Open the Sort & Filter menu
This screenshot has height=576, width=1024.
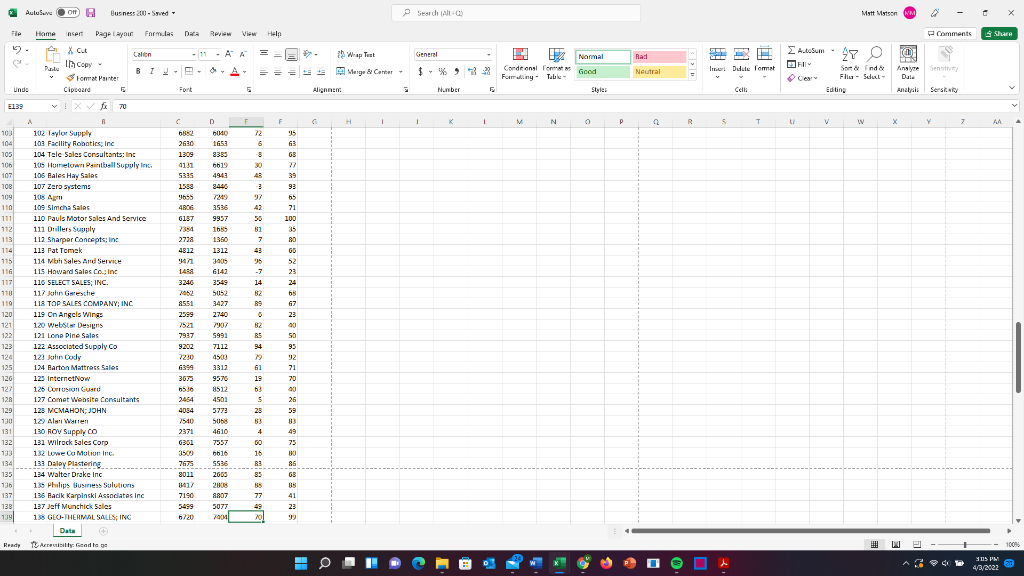pyautogui.click(x=850, y=63)
